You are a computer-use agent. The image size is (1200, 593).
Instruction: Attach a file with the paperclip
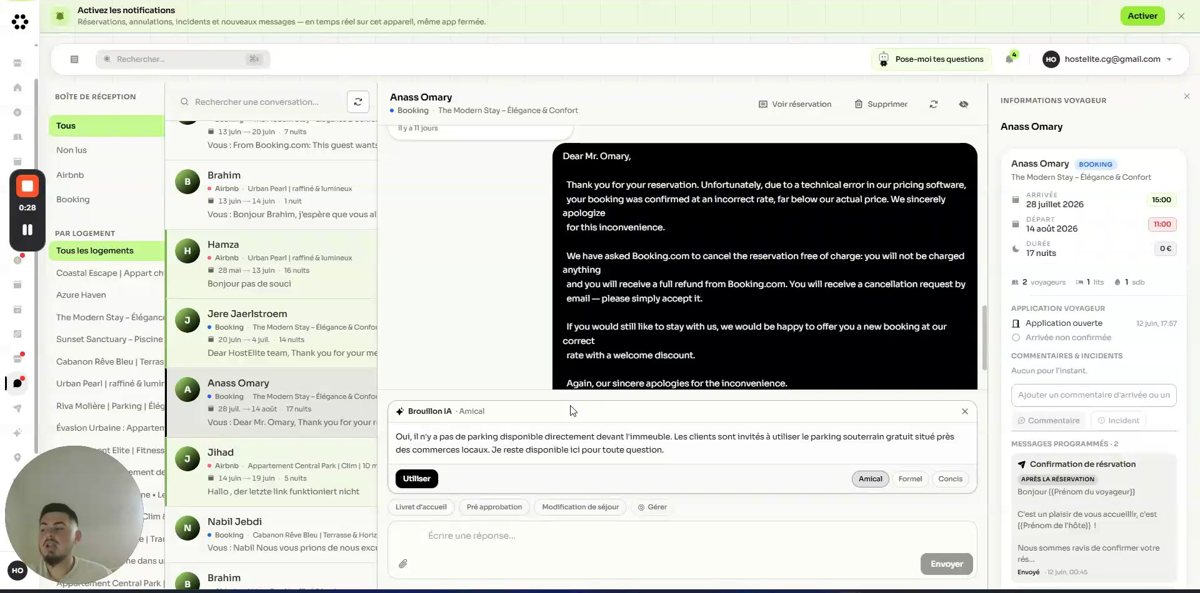403,564
